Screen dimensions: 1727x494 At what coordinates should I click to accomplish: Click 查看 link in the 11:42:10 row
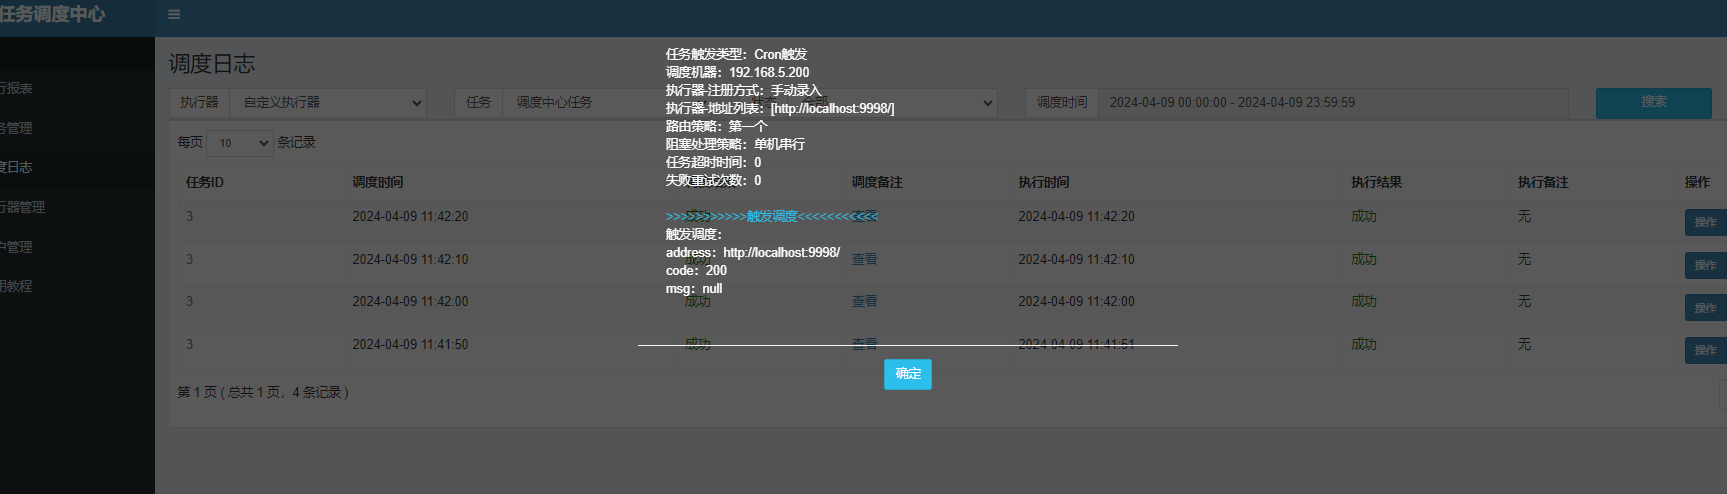point(864,259)
